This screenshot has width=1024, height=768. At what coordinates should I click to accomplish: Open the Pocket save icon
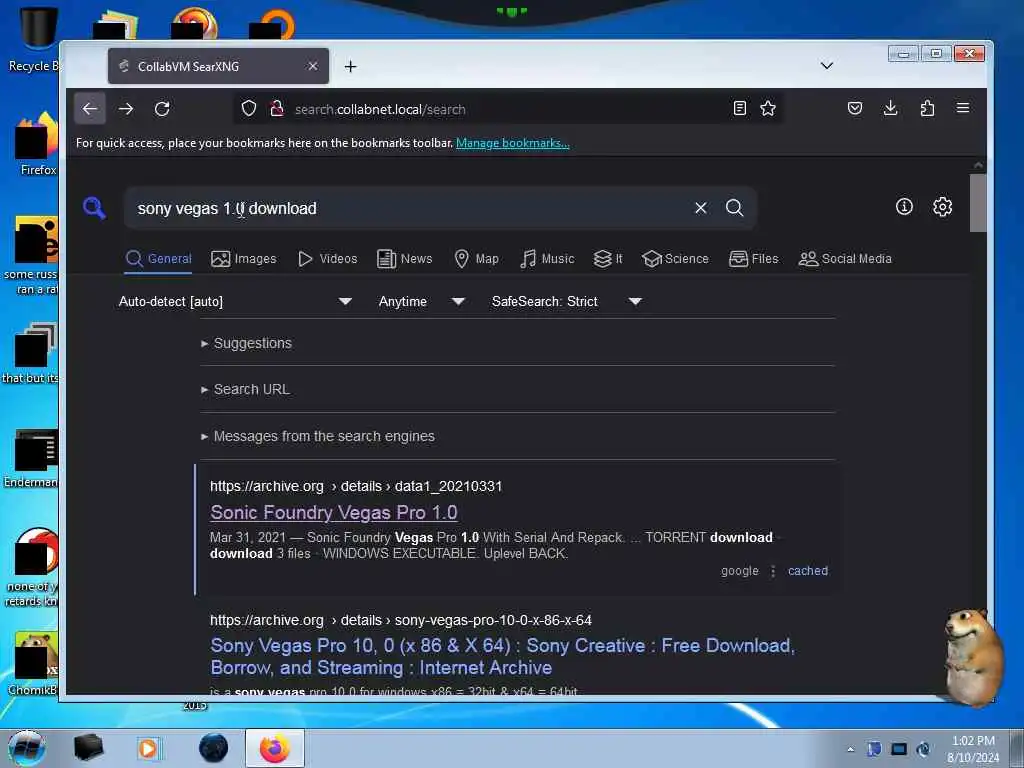tap(855, 108)
